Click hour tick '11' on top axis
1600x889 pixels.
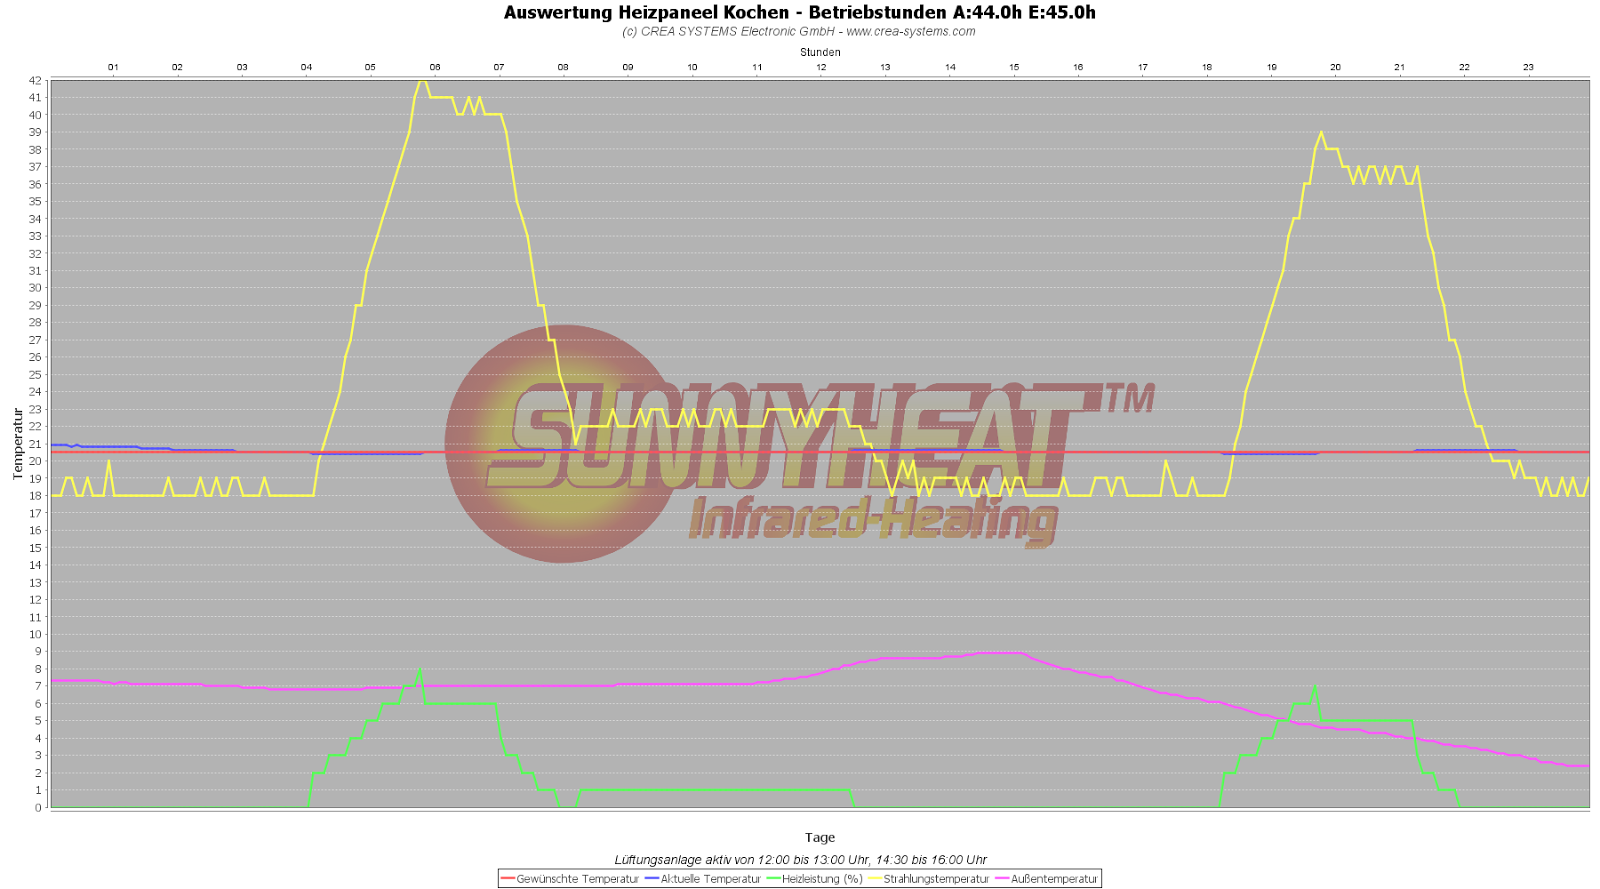(x=757, y=67)
